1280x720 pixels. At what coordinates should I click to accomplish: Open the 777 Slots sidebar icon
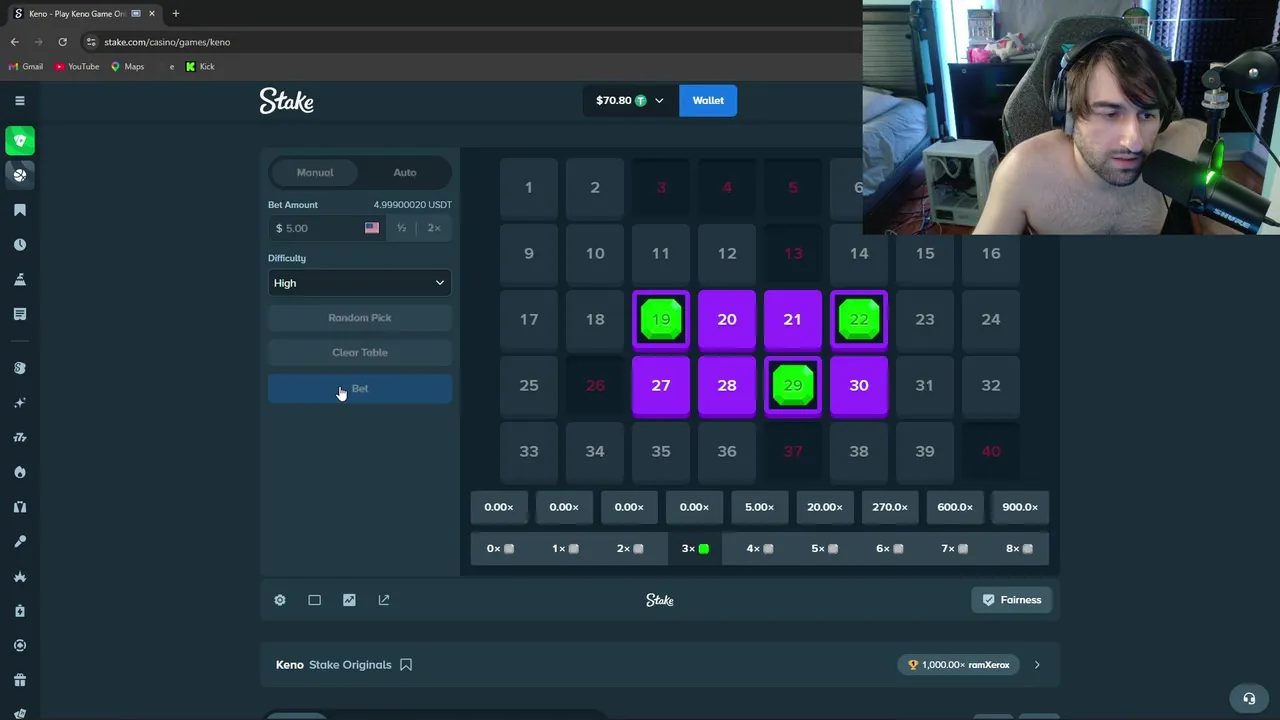pos(19,437)
